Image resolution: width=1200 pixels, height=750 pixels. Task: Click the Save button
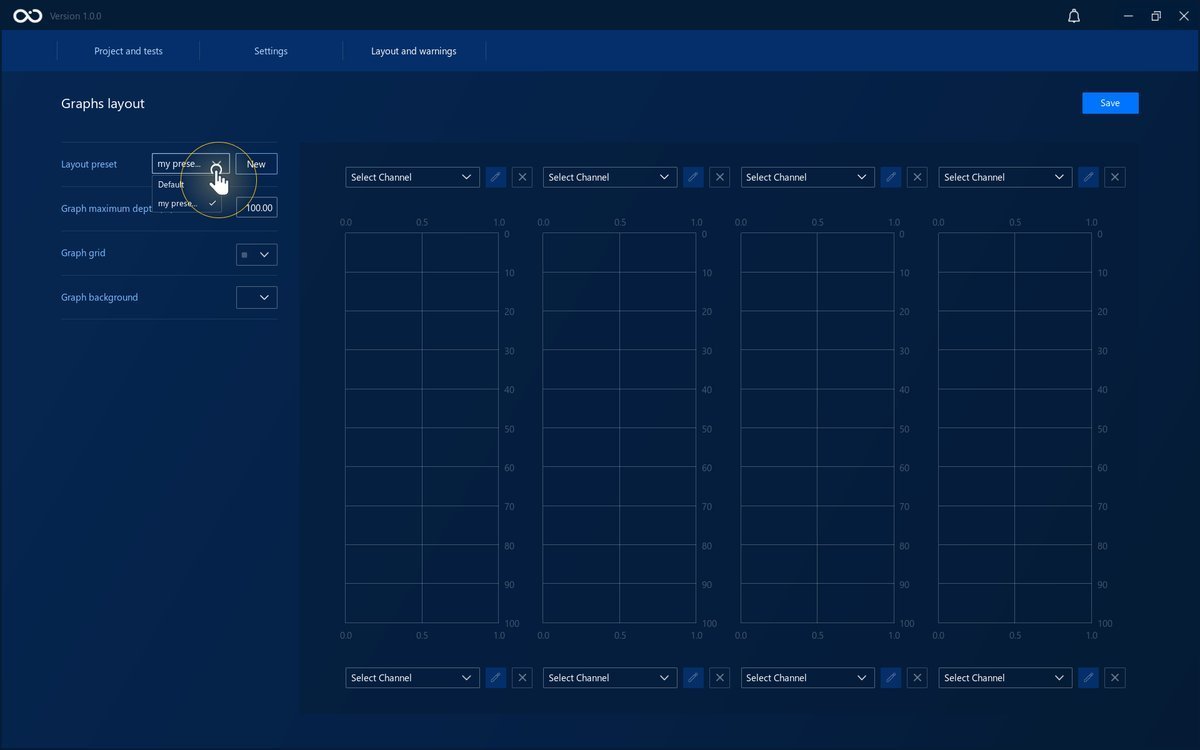pyautogui.click(x=1110, y=103)
